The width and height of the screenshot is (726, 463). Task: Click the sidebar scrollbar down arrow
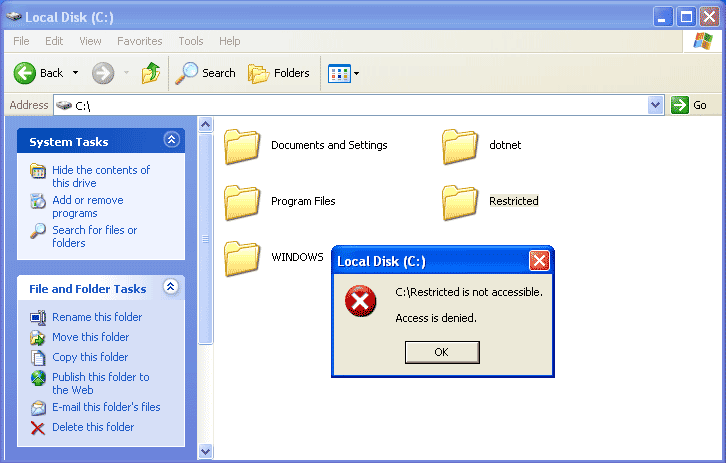tap(206, 451)
